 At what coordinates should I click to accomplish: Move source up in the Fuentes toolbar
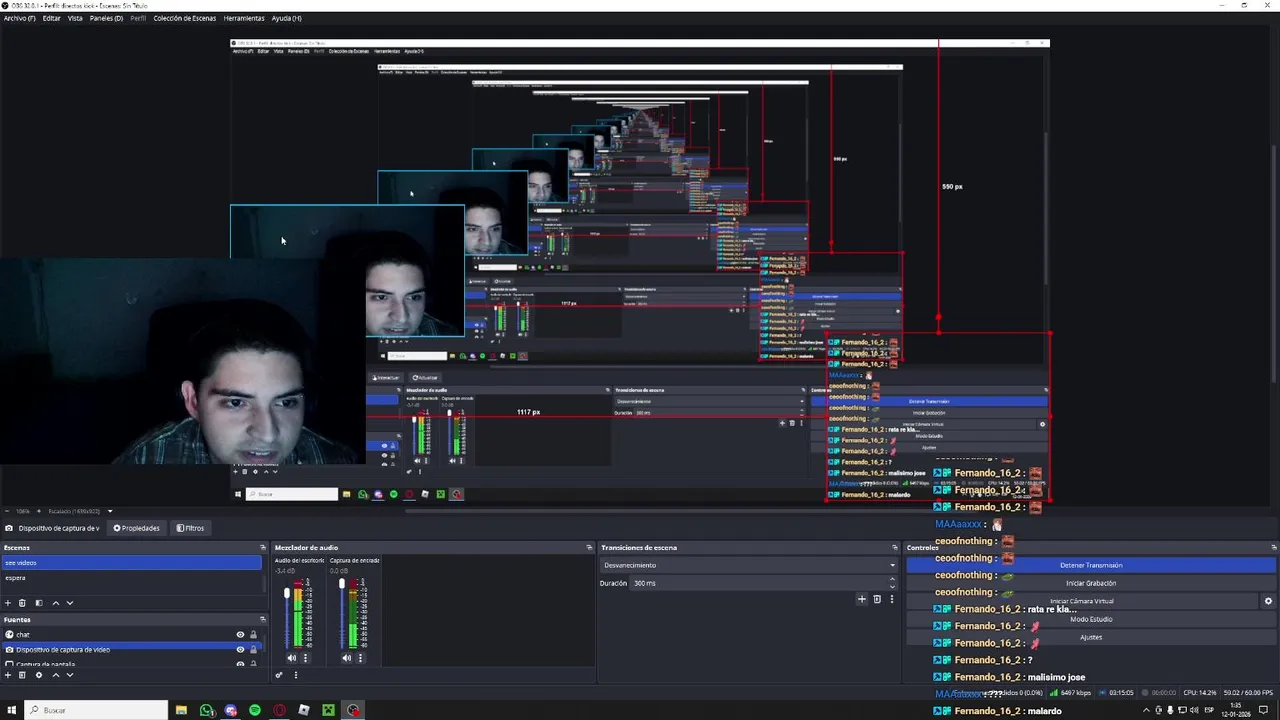coord(55,675)
